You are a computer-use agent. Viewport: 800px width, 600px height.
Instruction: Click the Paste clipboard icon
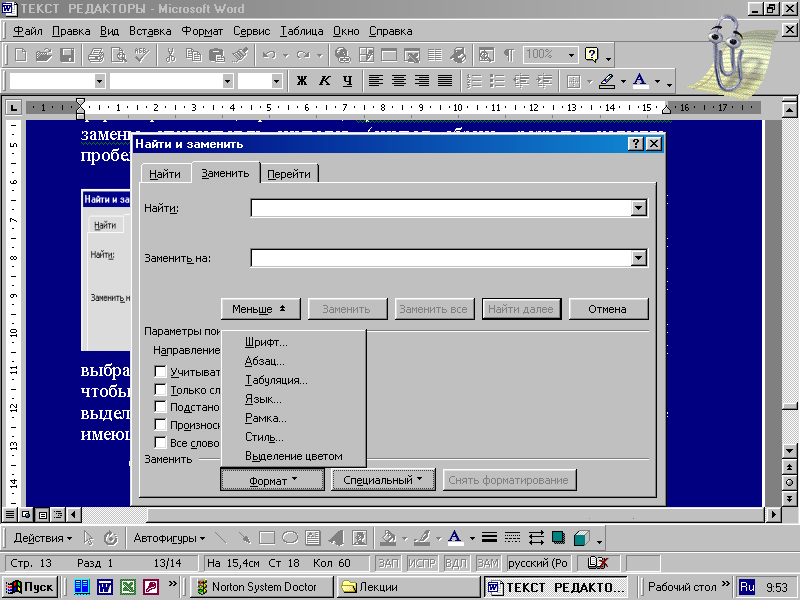(x=217, y=55)
